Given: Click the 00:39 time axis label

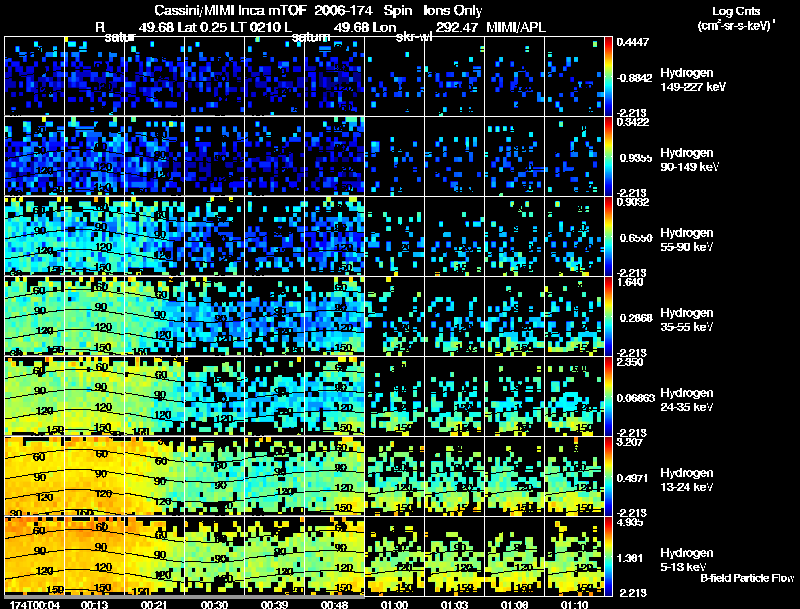Looking at the screenshot, I should pos(274,604).
